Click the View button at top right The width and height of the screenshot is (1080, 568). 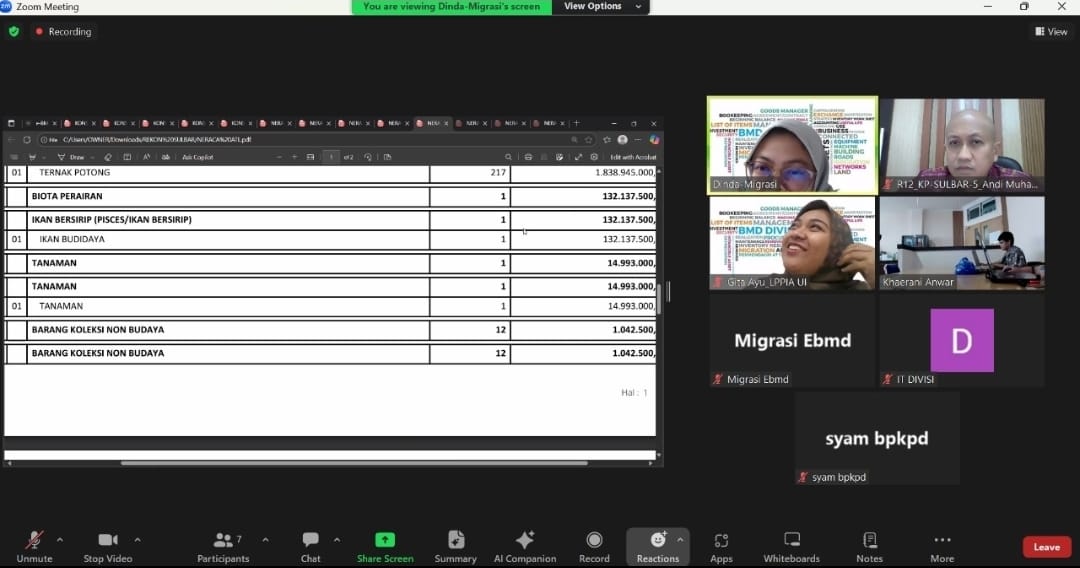pyautogui.click(x=1051, y=32)
